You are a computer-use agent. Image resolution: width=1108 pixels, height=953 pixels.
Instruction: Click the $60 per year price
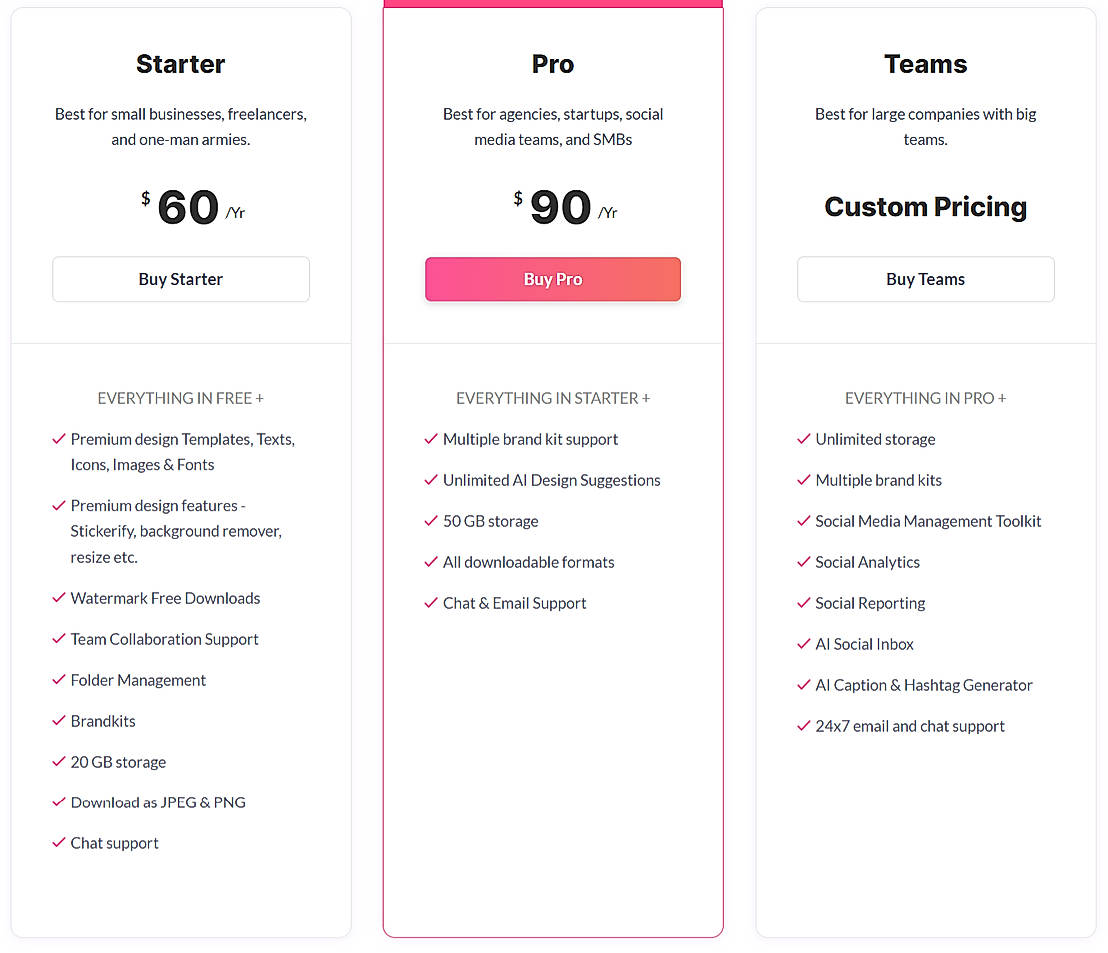click(x=190, y=207)
